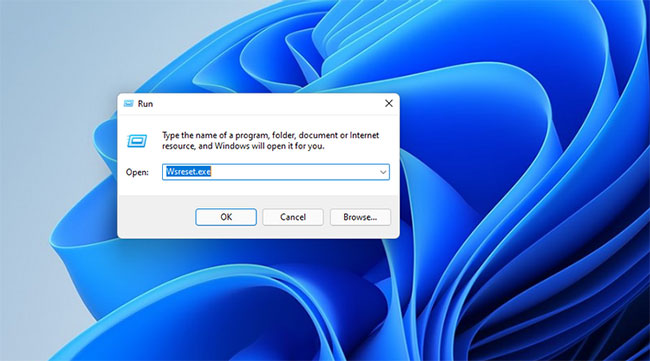The image size is (650, 361).
Task: Click the "Type the name of a program" line
Action: tap(270, 135)
